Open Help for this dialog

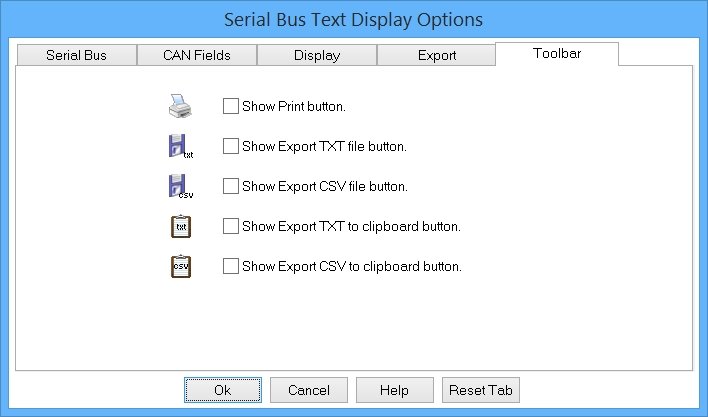tap(395, 390)
